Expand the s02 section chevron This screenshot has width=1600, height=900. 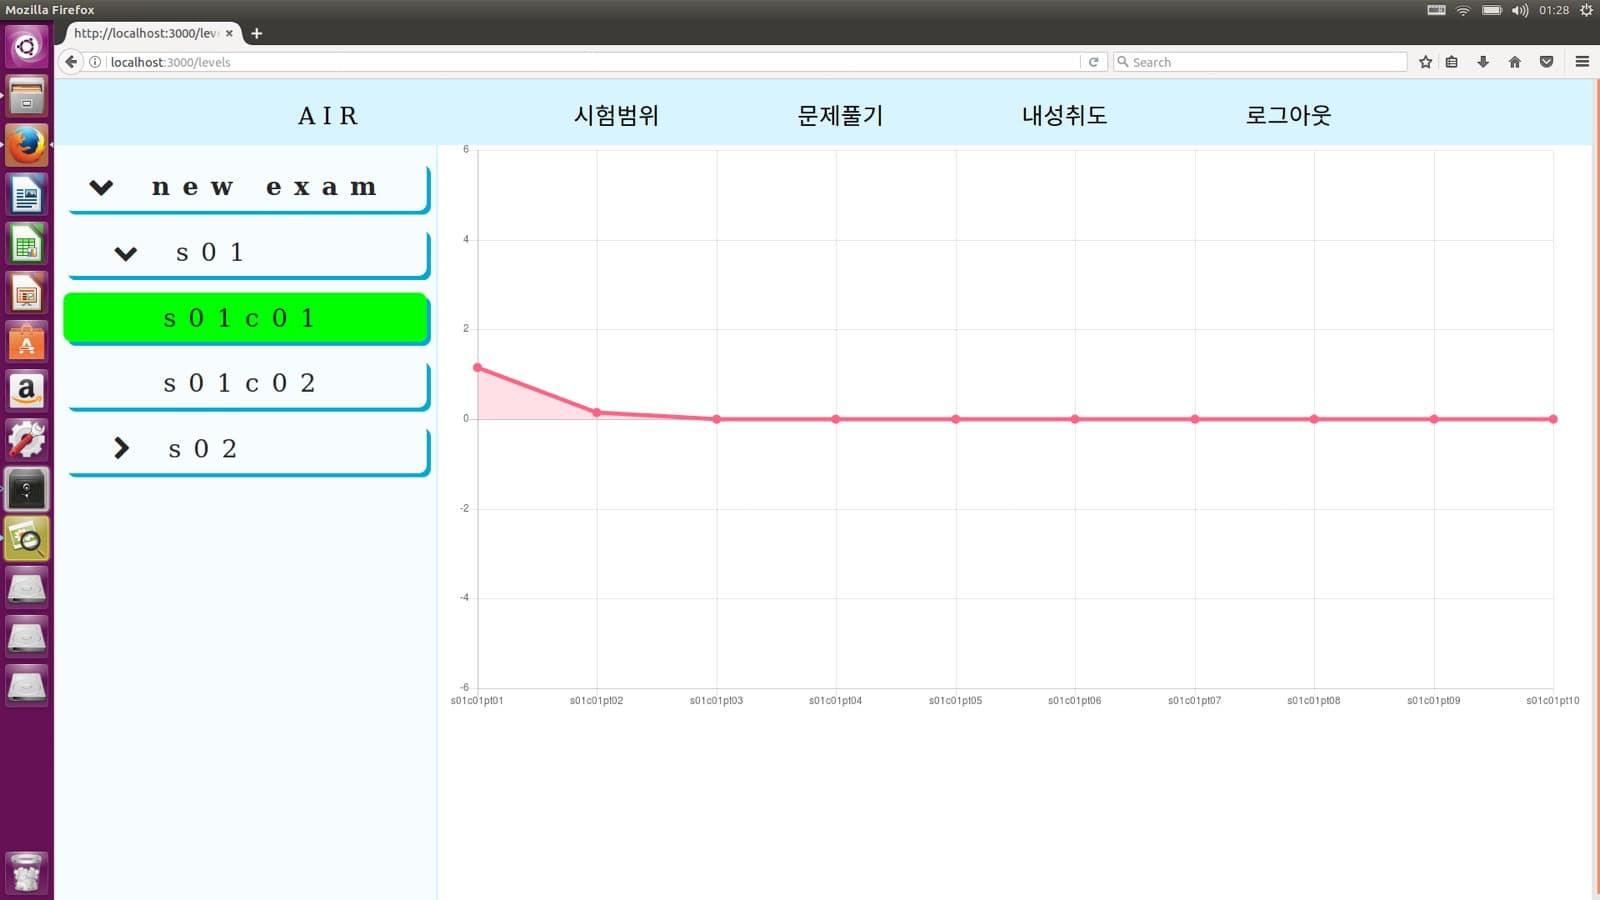(x=122, y=448)
